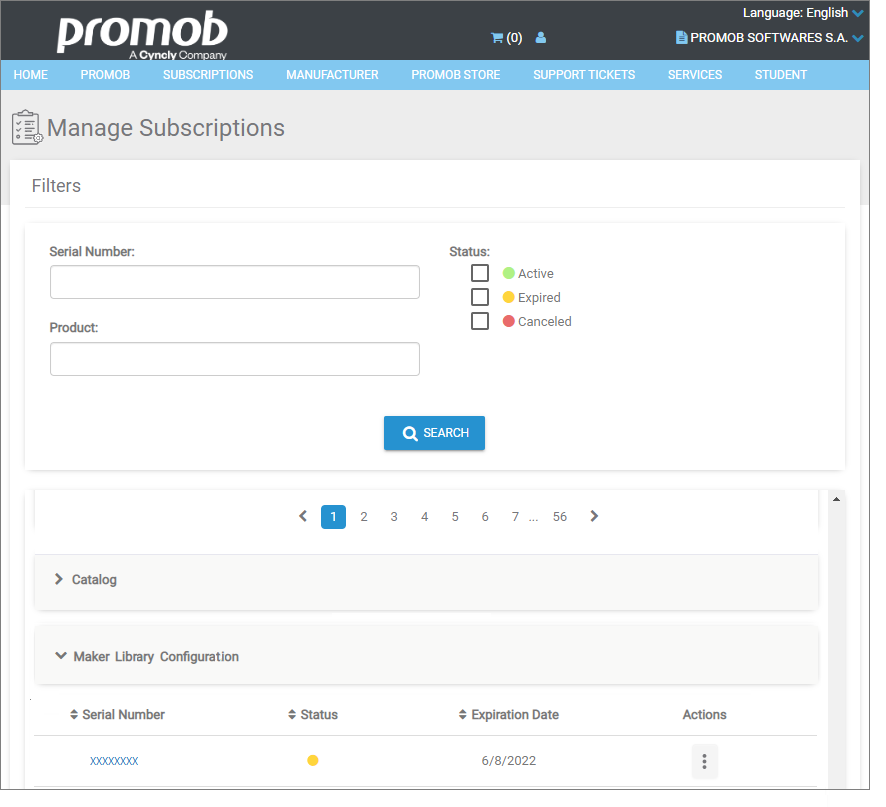The height and width of the screenshot is (807, 886).
Task: Open the PROMOB STORE menu
Action: tap(456, 75)
